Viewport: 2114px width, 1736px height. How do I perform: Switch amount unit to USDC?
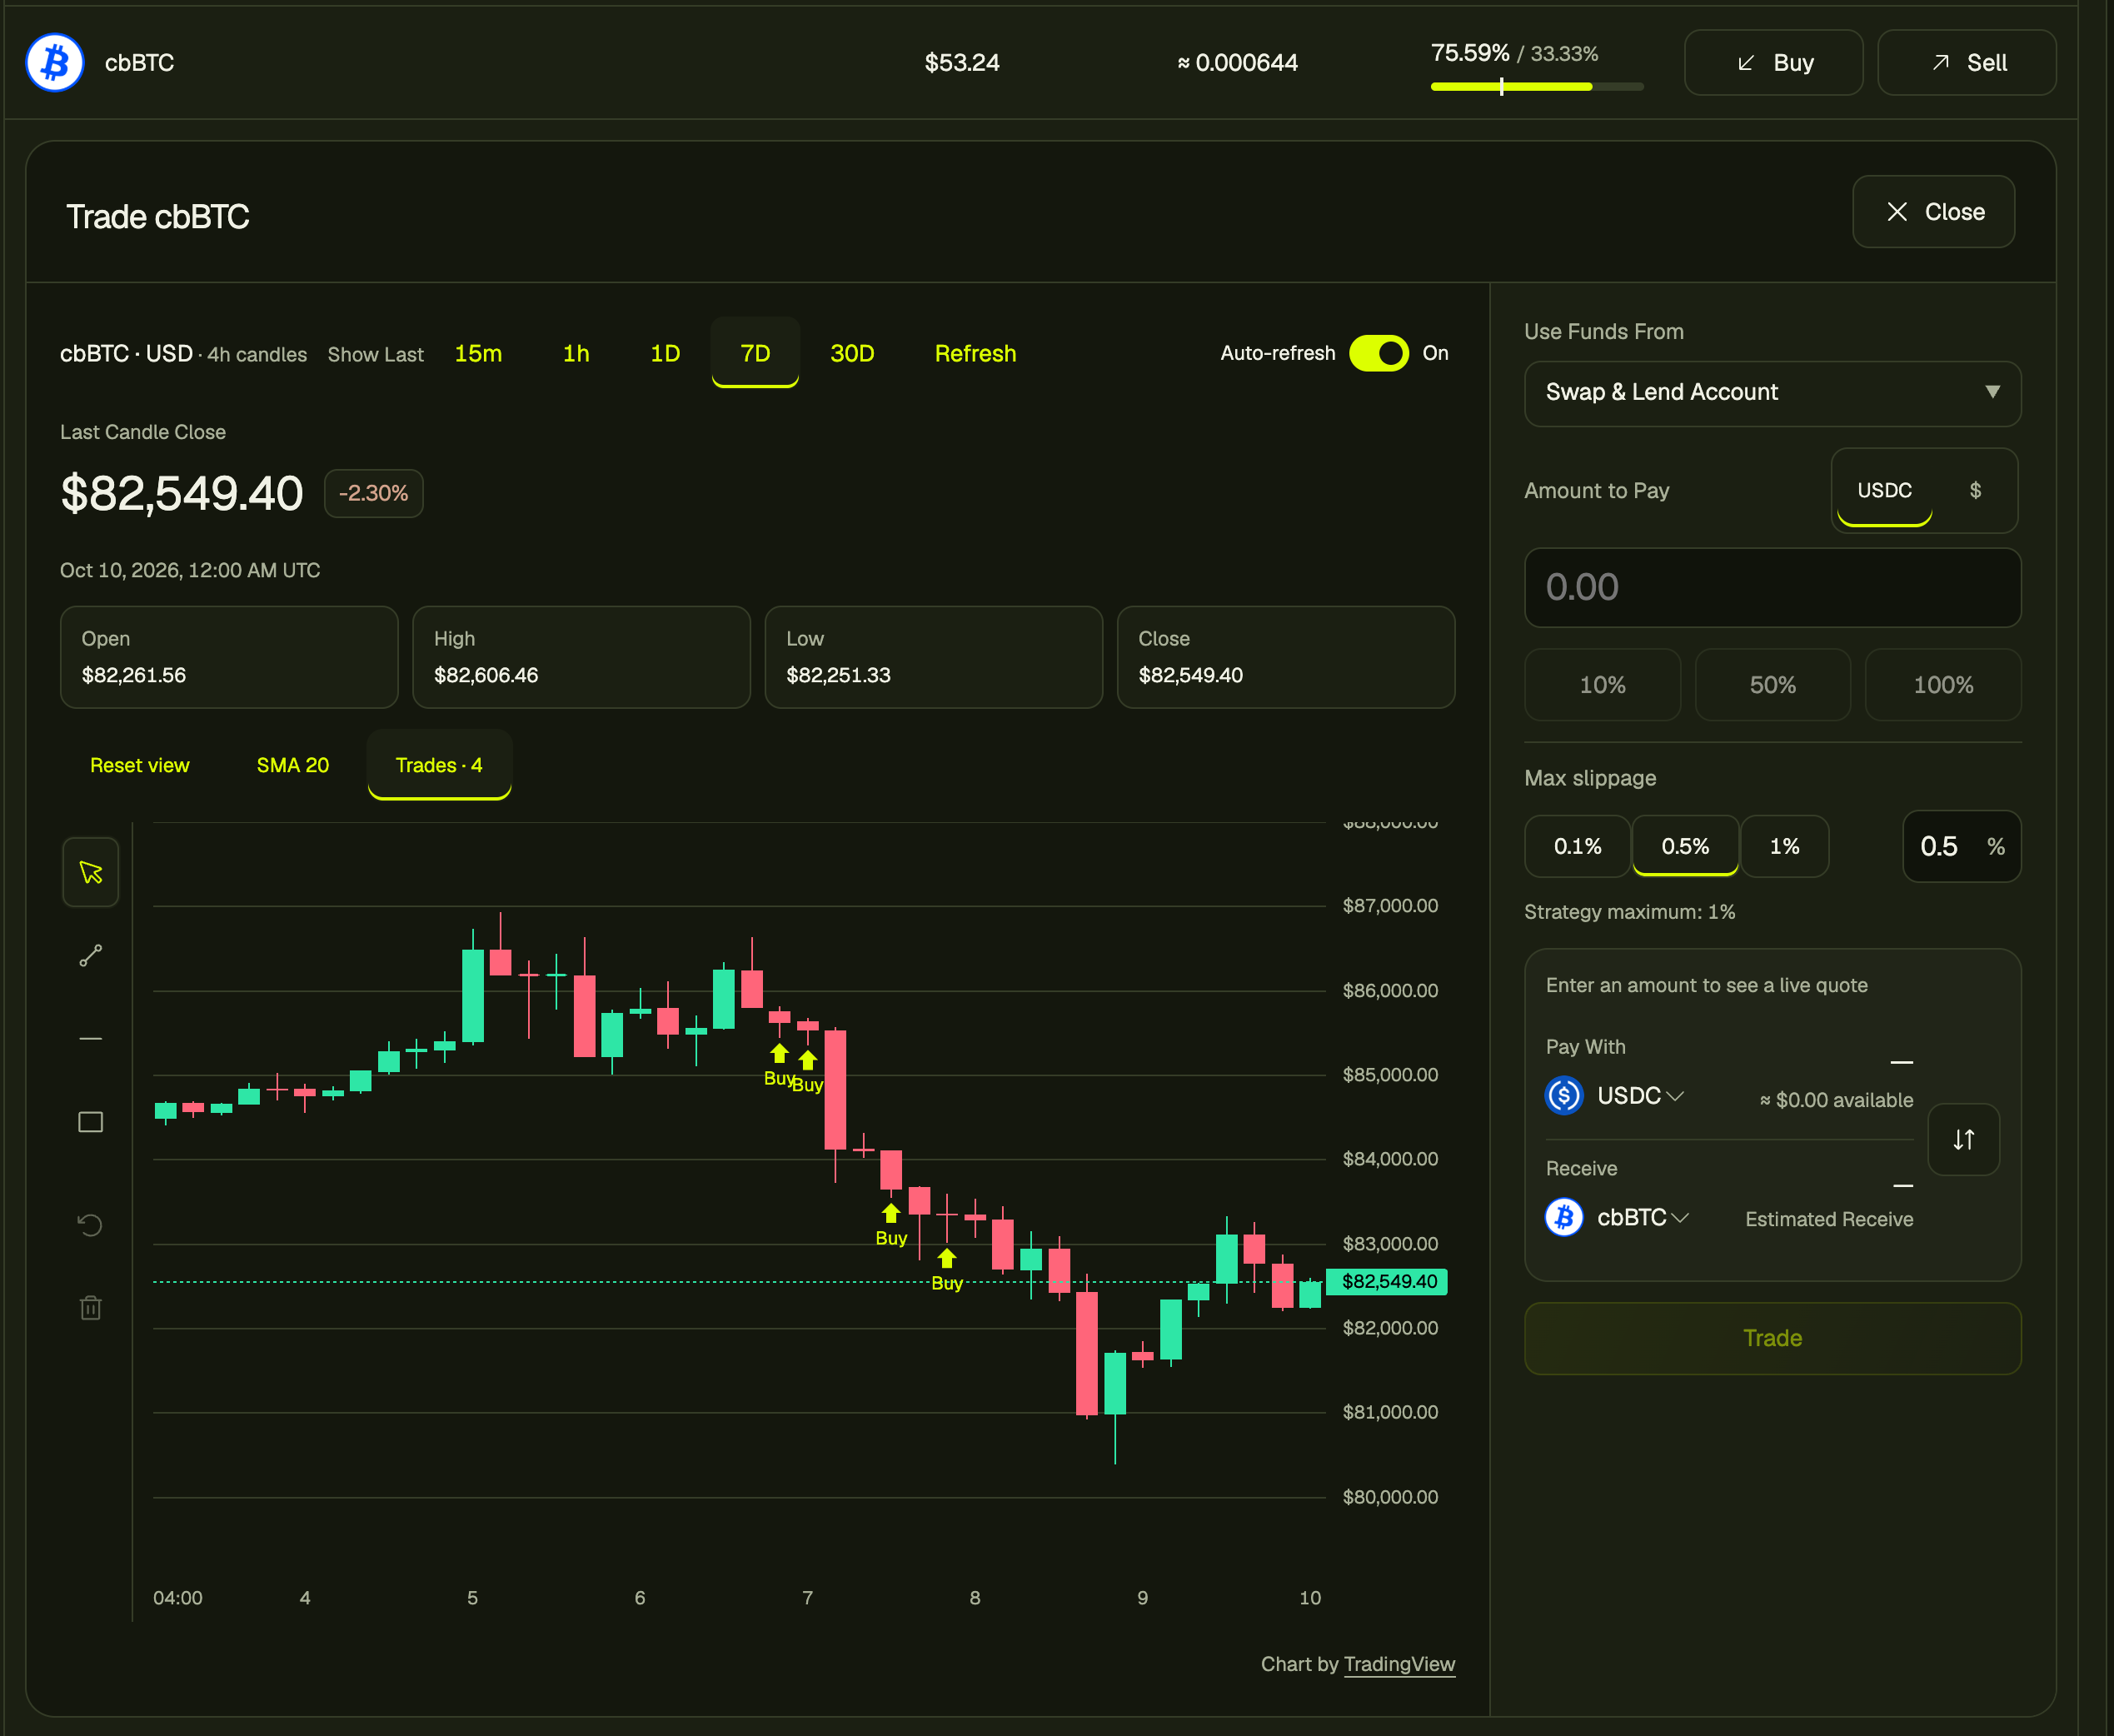coord(1885,490)
